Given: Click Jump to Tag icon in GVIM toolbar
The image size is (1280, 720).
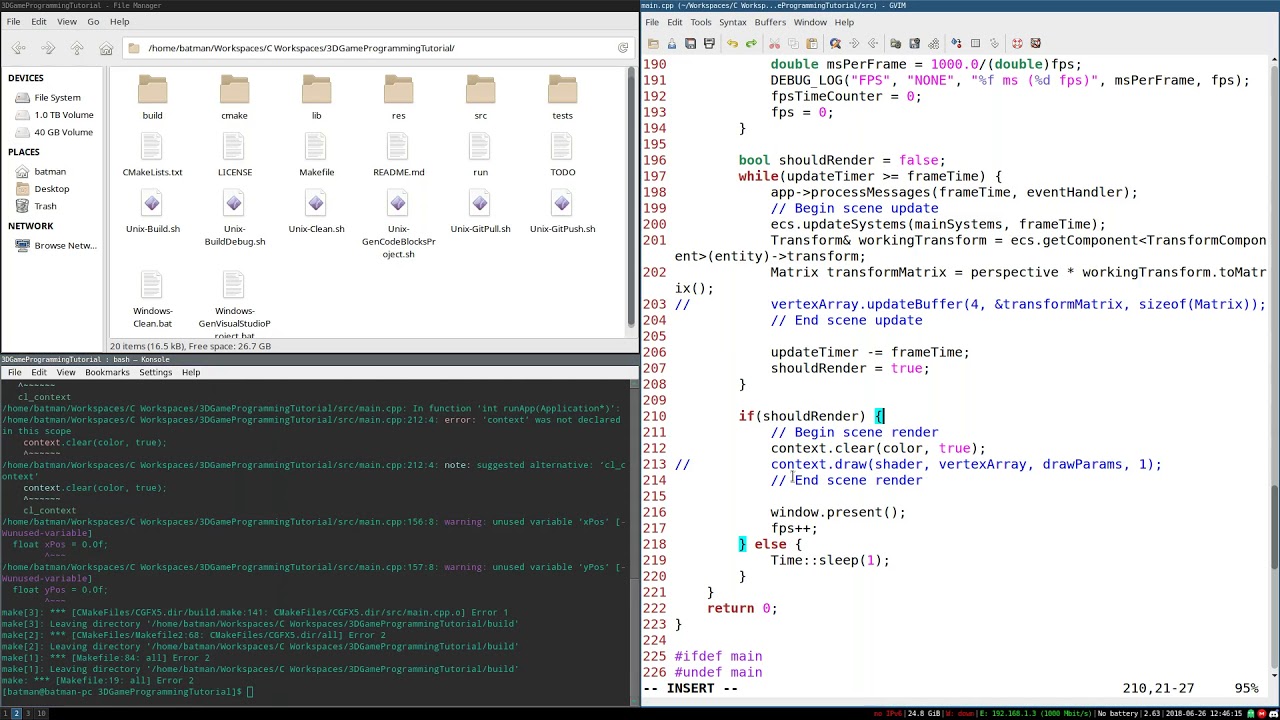Looking at the screenshot, I should point(994,43).
